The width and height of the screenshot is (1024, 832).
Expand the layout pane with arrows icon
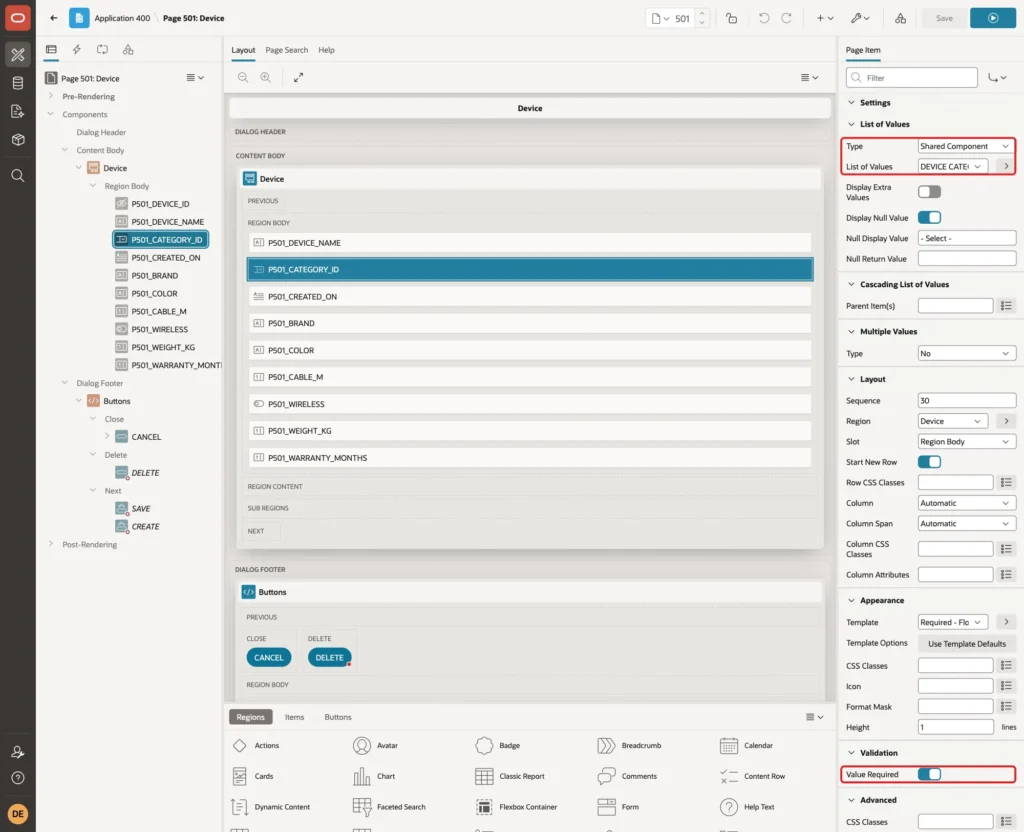[x=298, y=77]
